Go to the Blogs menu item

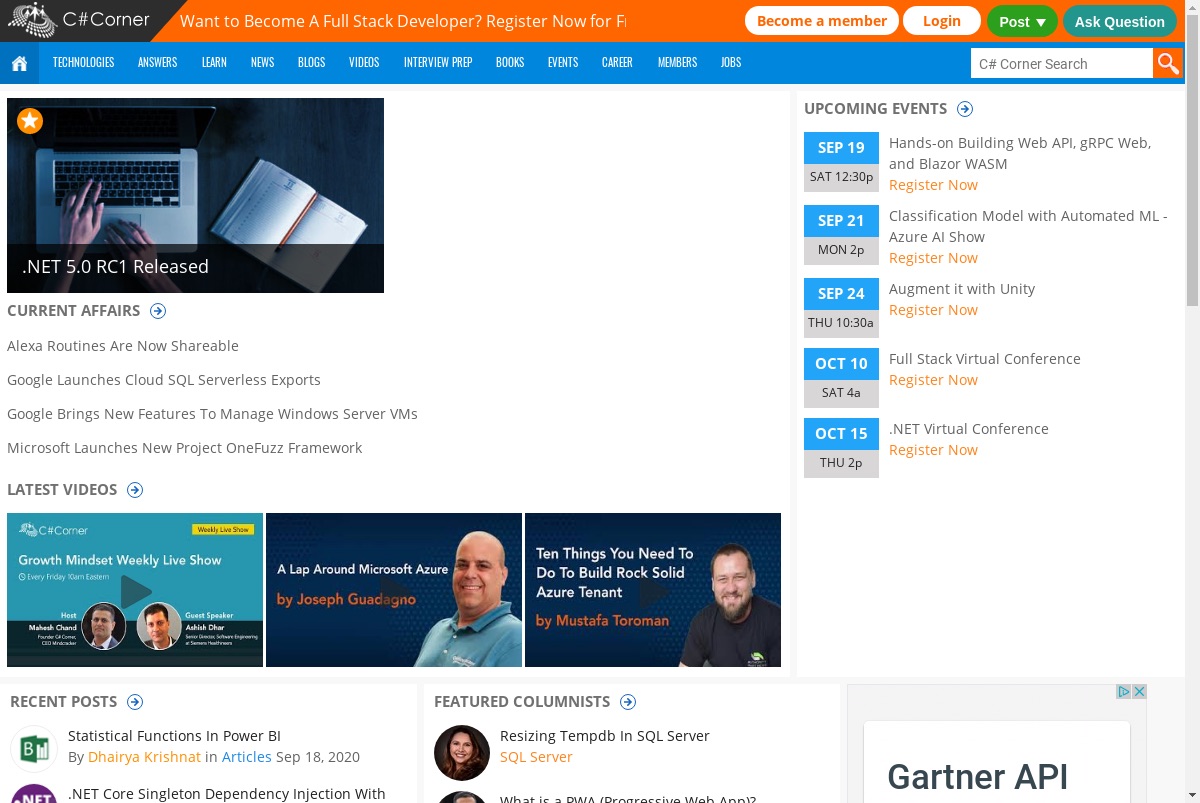pos(311,62)
